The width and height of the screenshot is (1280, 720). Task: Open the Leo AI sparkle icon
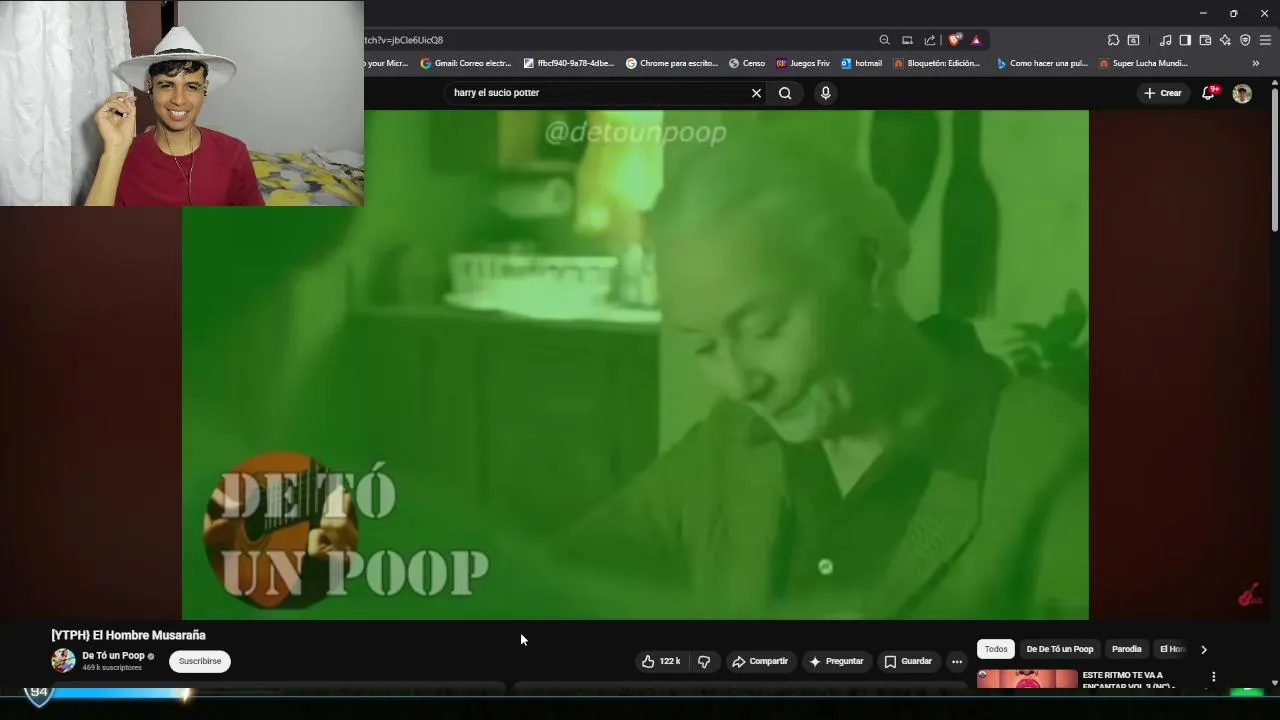coord(1225,40)
